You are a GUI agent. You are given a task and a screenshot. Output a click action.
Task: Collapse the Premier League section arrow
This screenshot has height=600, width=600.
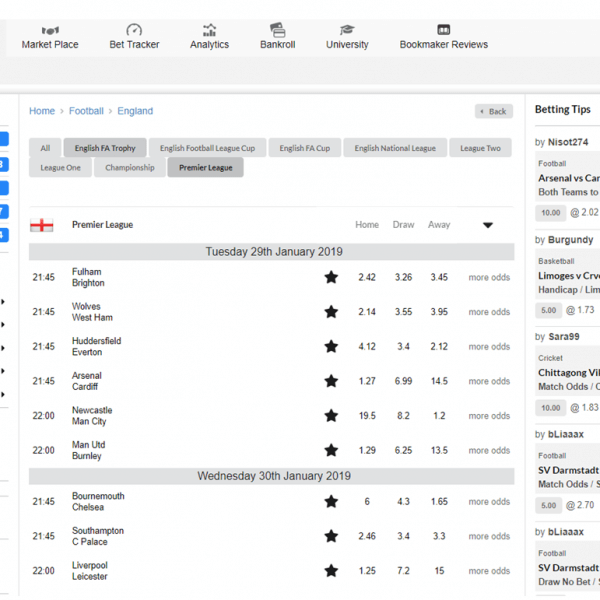point(488,225)
